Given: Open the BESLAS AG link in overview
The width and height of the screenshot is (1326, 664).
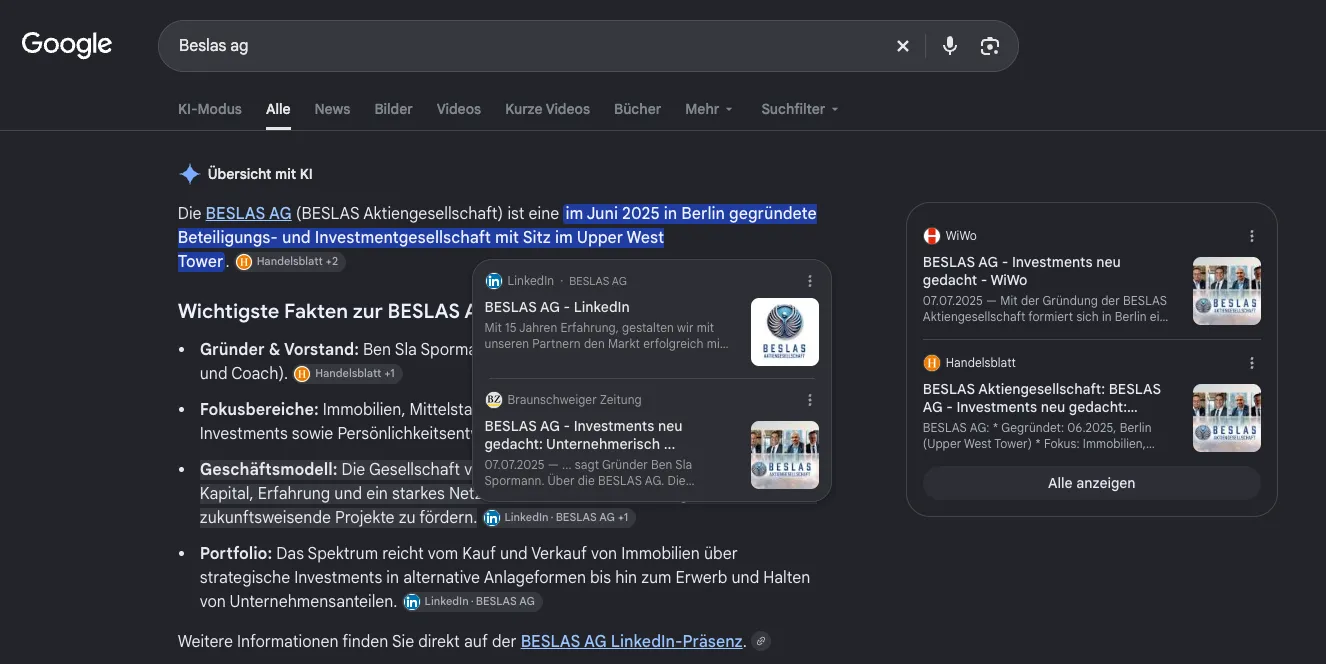Looking at the screenshot, I should [248, 213].
